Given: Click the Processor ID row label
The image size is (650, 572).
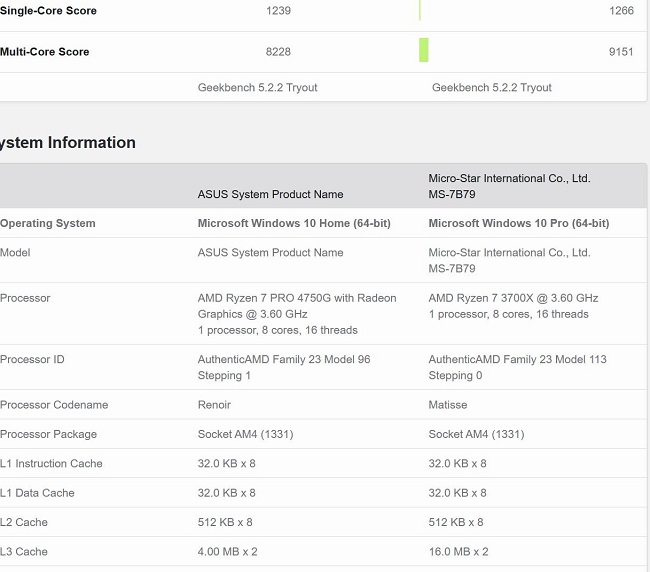Looking at the screenshot, I should (x=32, y=359).
